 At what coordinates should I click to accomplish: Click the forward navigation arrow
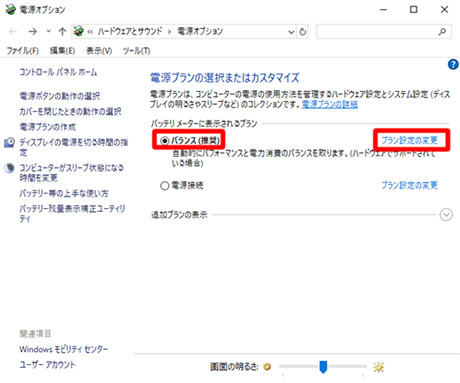33,32
